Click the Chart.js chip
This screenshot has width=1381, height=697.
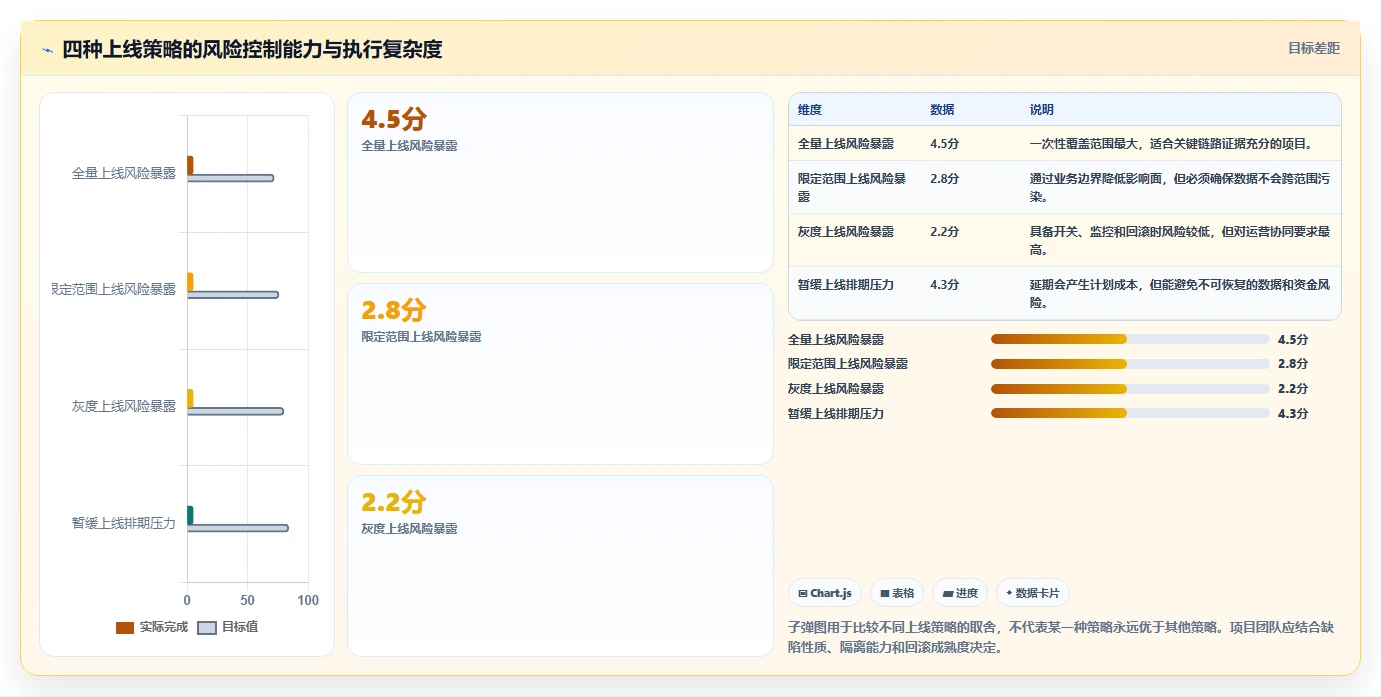click(x=825, y=593)
